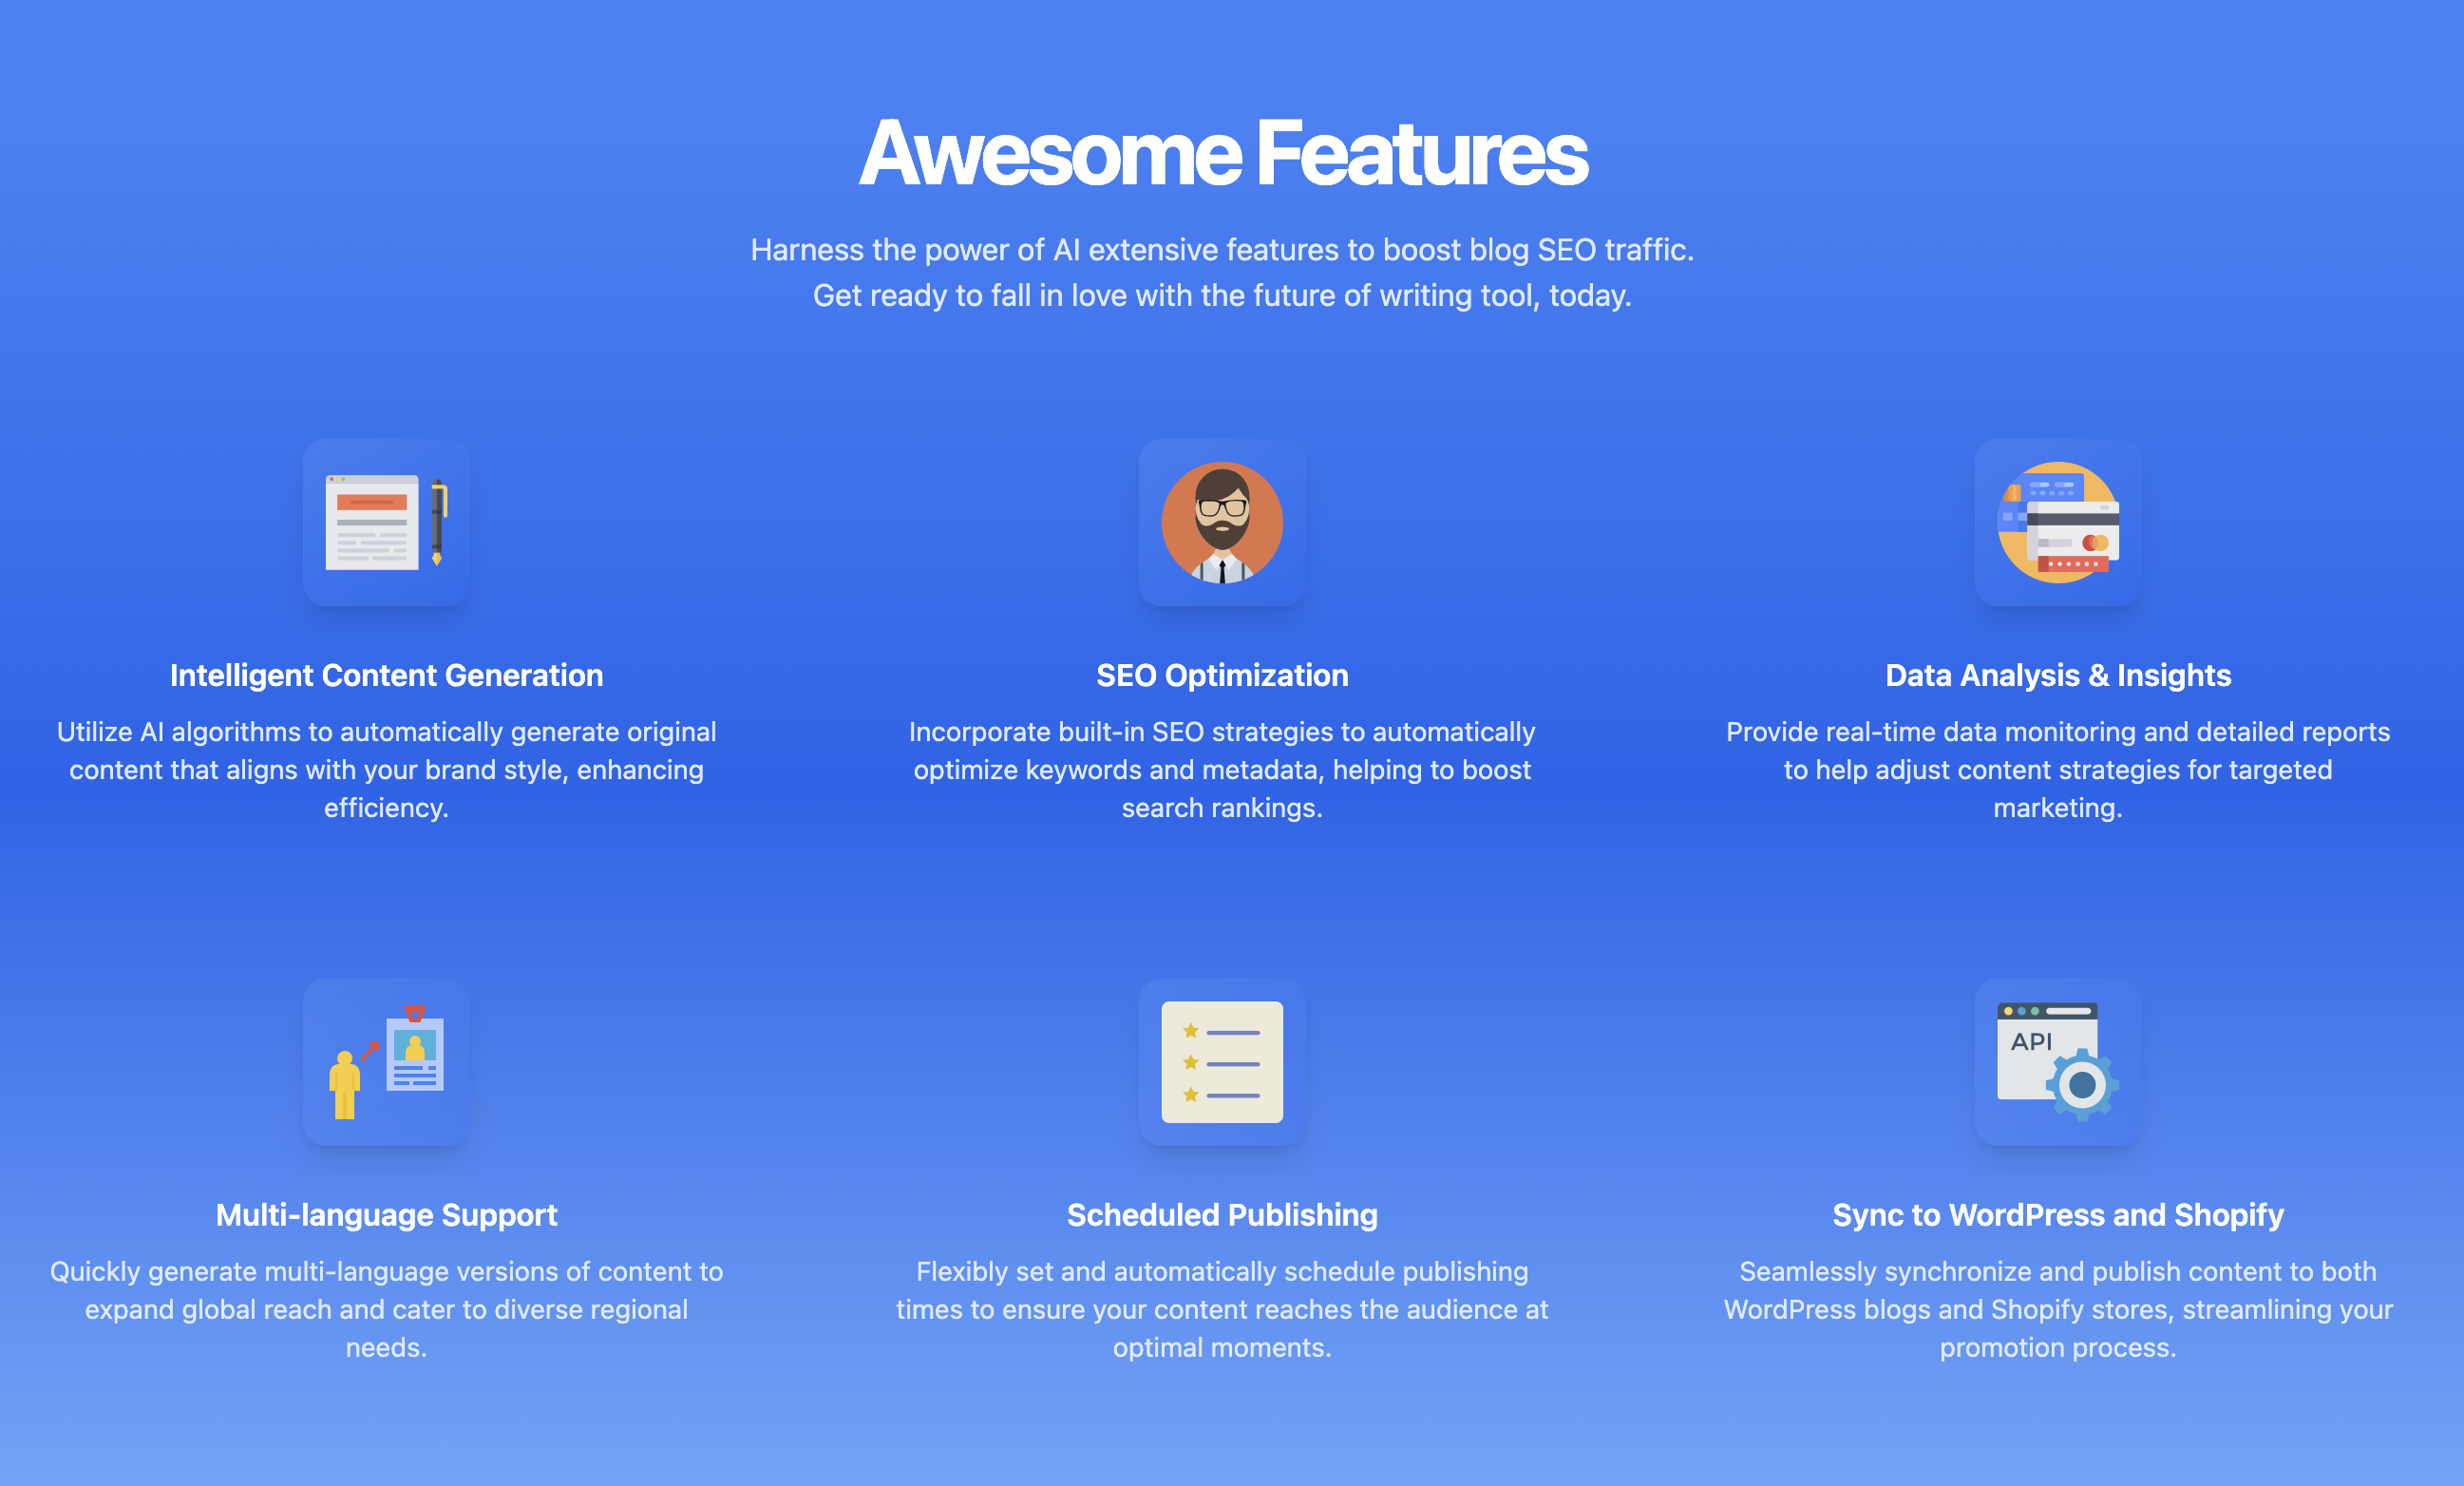Click the SEO Optimization description text
Image resolution: width=2464 pixels, height=1486 pixels.
click(1222, 769)
